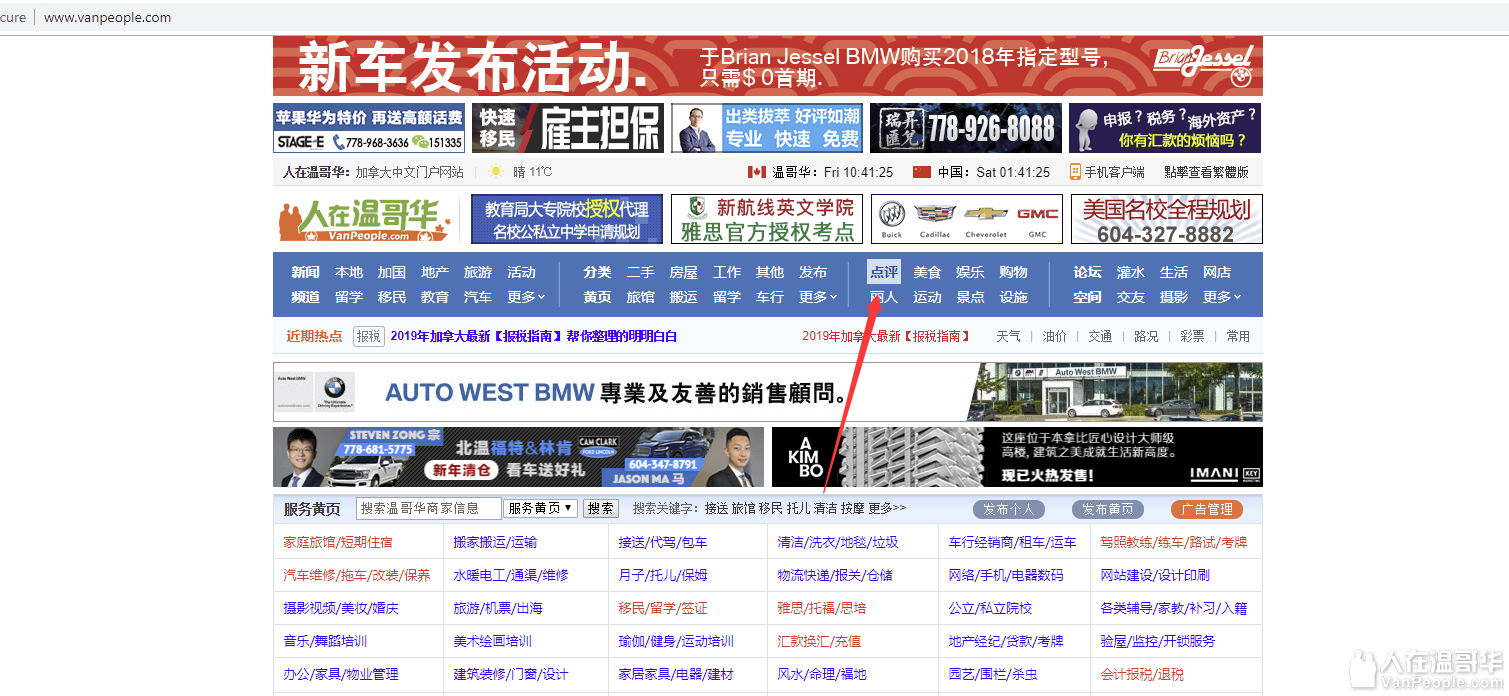The width and height of the screenshot is (1509, 696).
Task: Open 点评 in the navigation bar
Action: coord(884,272)
